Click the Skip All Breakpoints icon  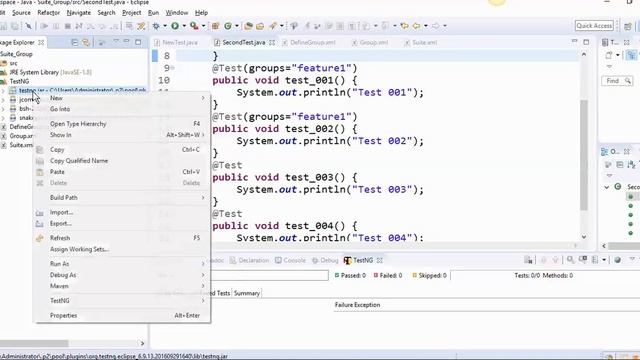(x=29, y=26)
